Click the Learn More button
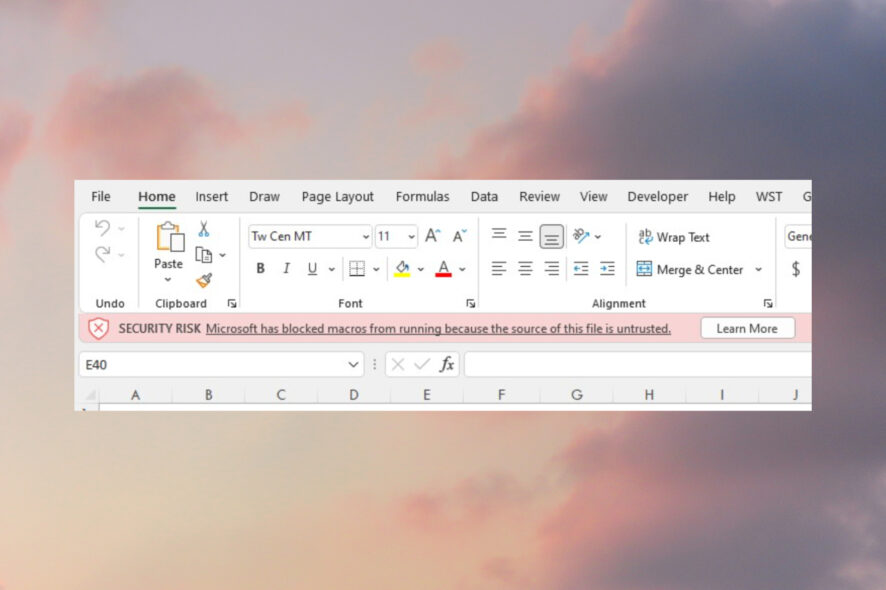 748,328
